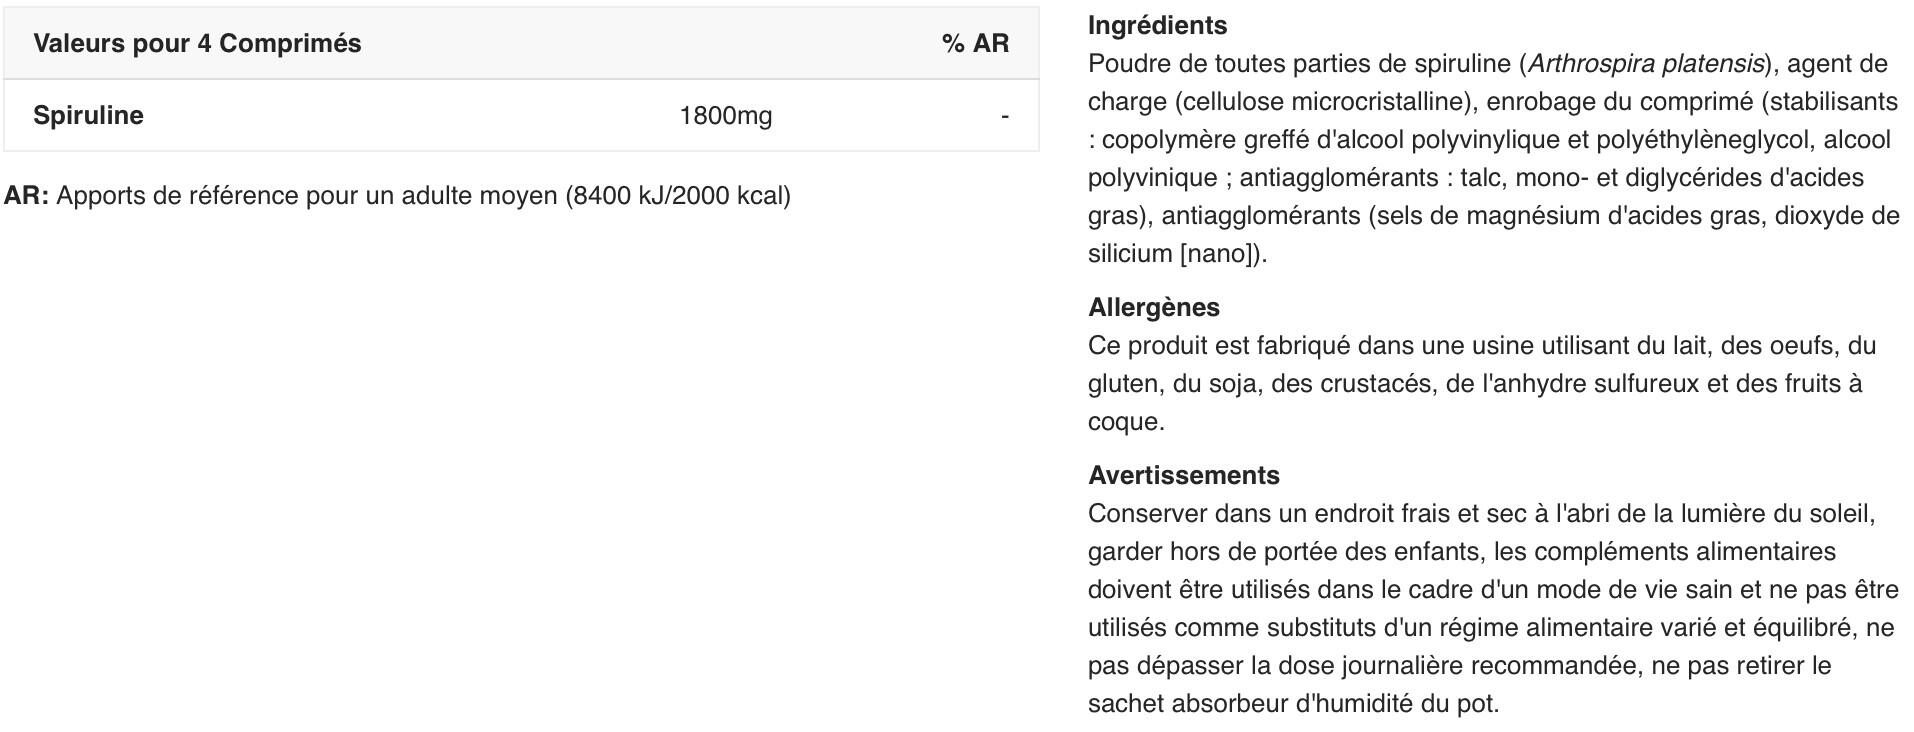Screen dimensions: 1914x732
Task: Click the bold "AR:" footnote label
Action: [x=26, y=196]
